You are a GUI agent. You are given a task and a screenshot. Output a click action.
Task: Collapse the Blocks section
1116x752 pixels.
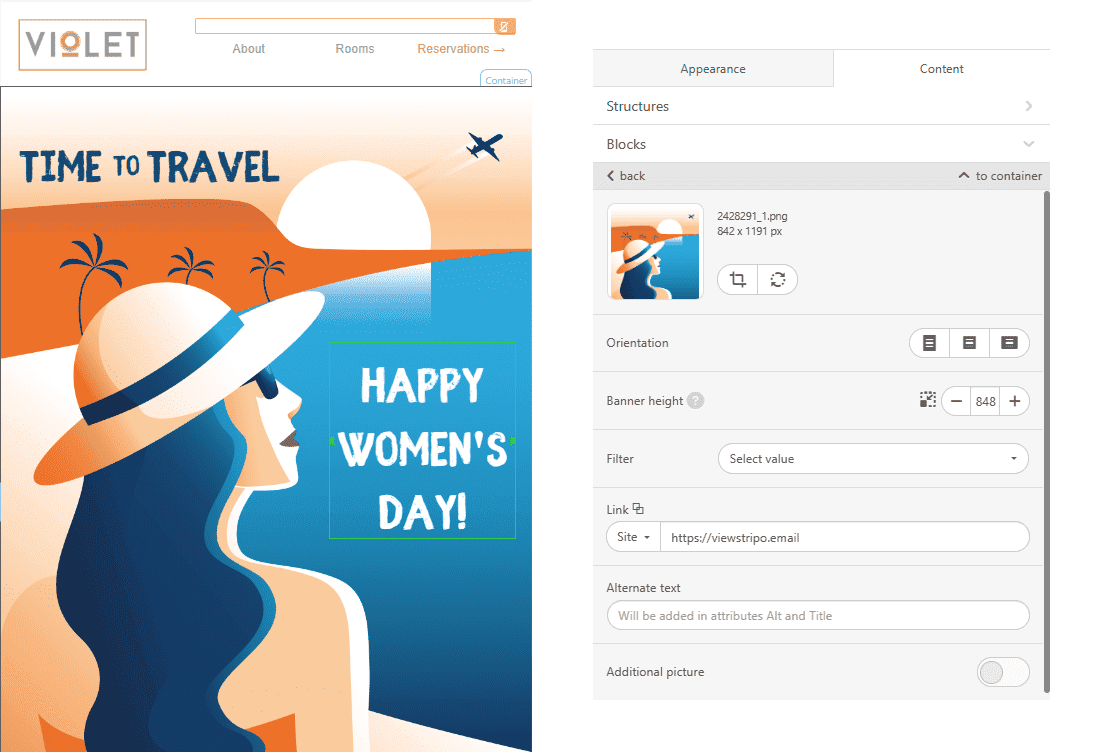pos(1029,143)
